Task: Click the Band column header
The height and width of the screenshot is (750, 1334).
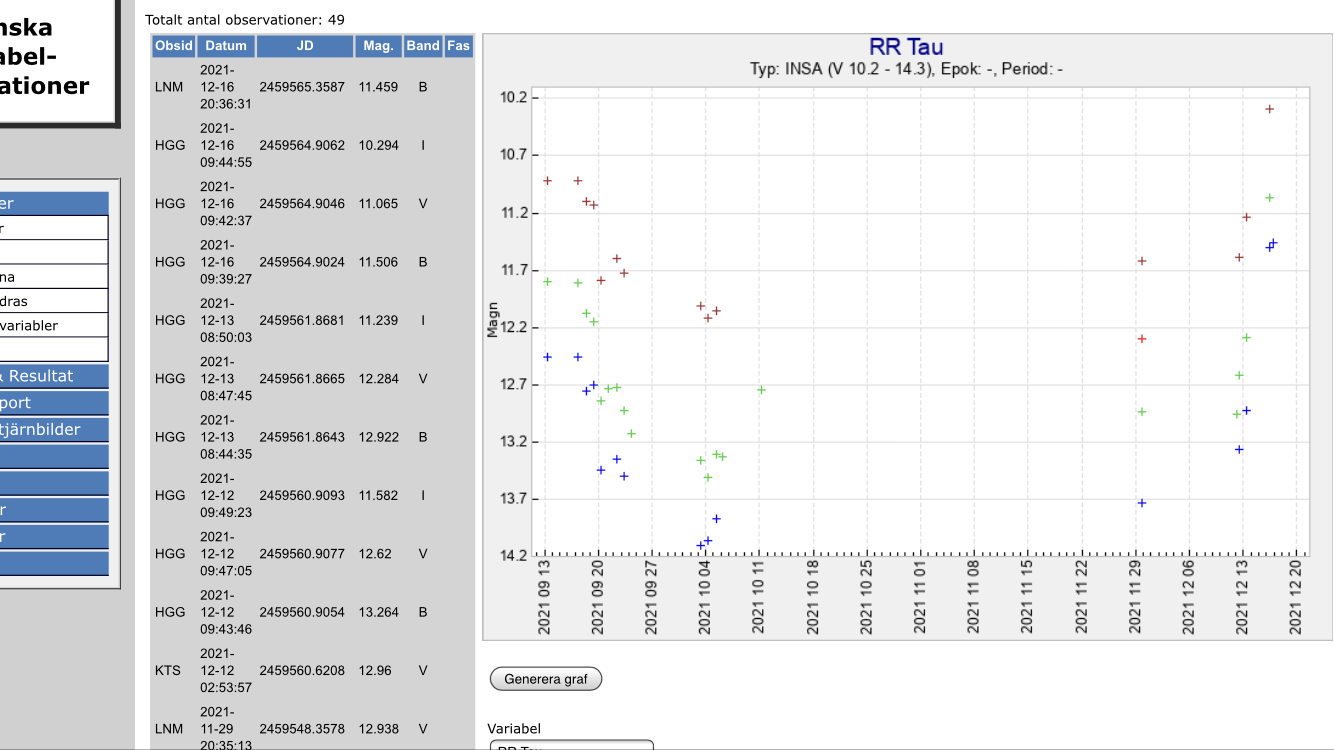Action: click(423, 46)
